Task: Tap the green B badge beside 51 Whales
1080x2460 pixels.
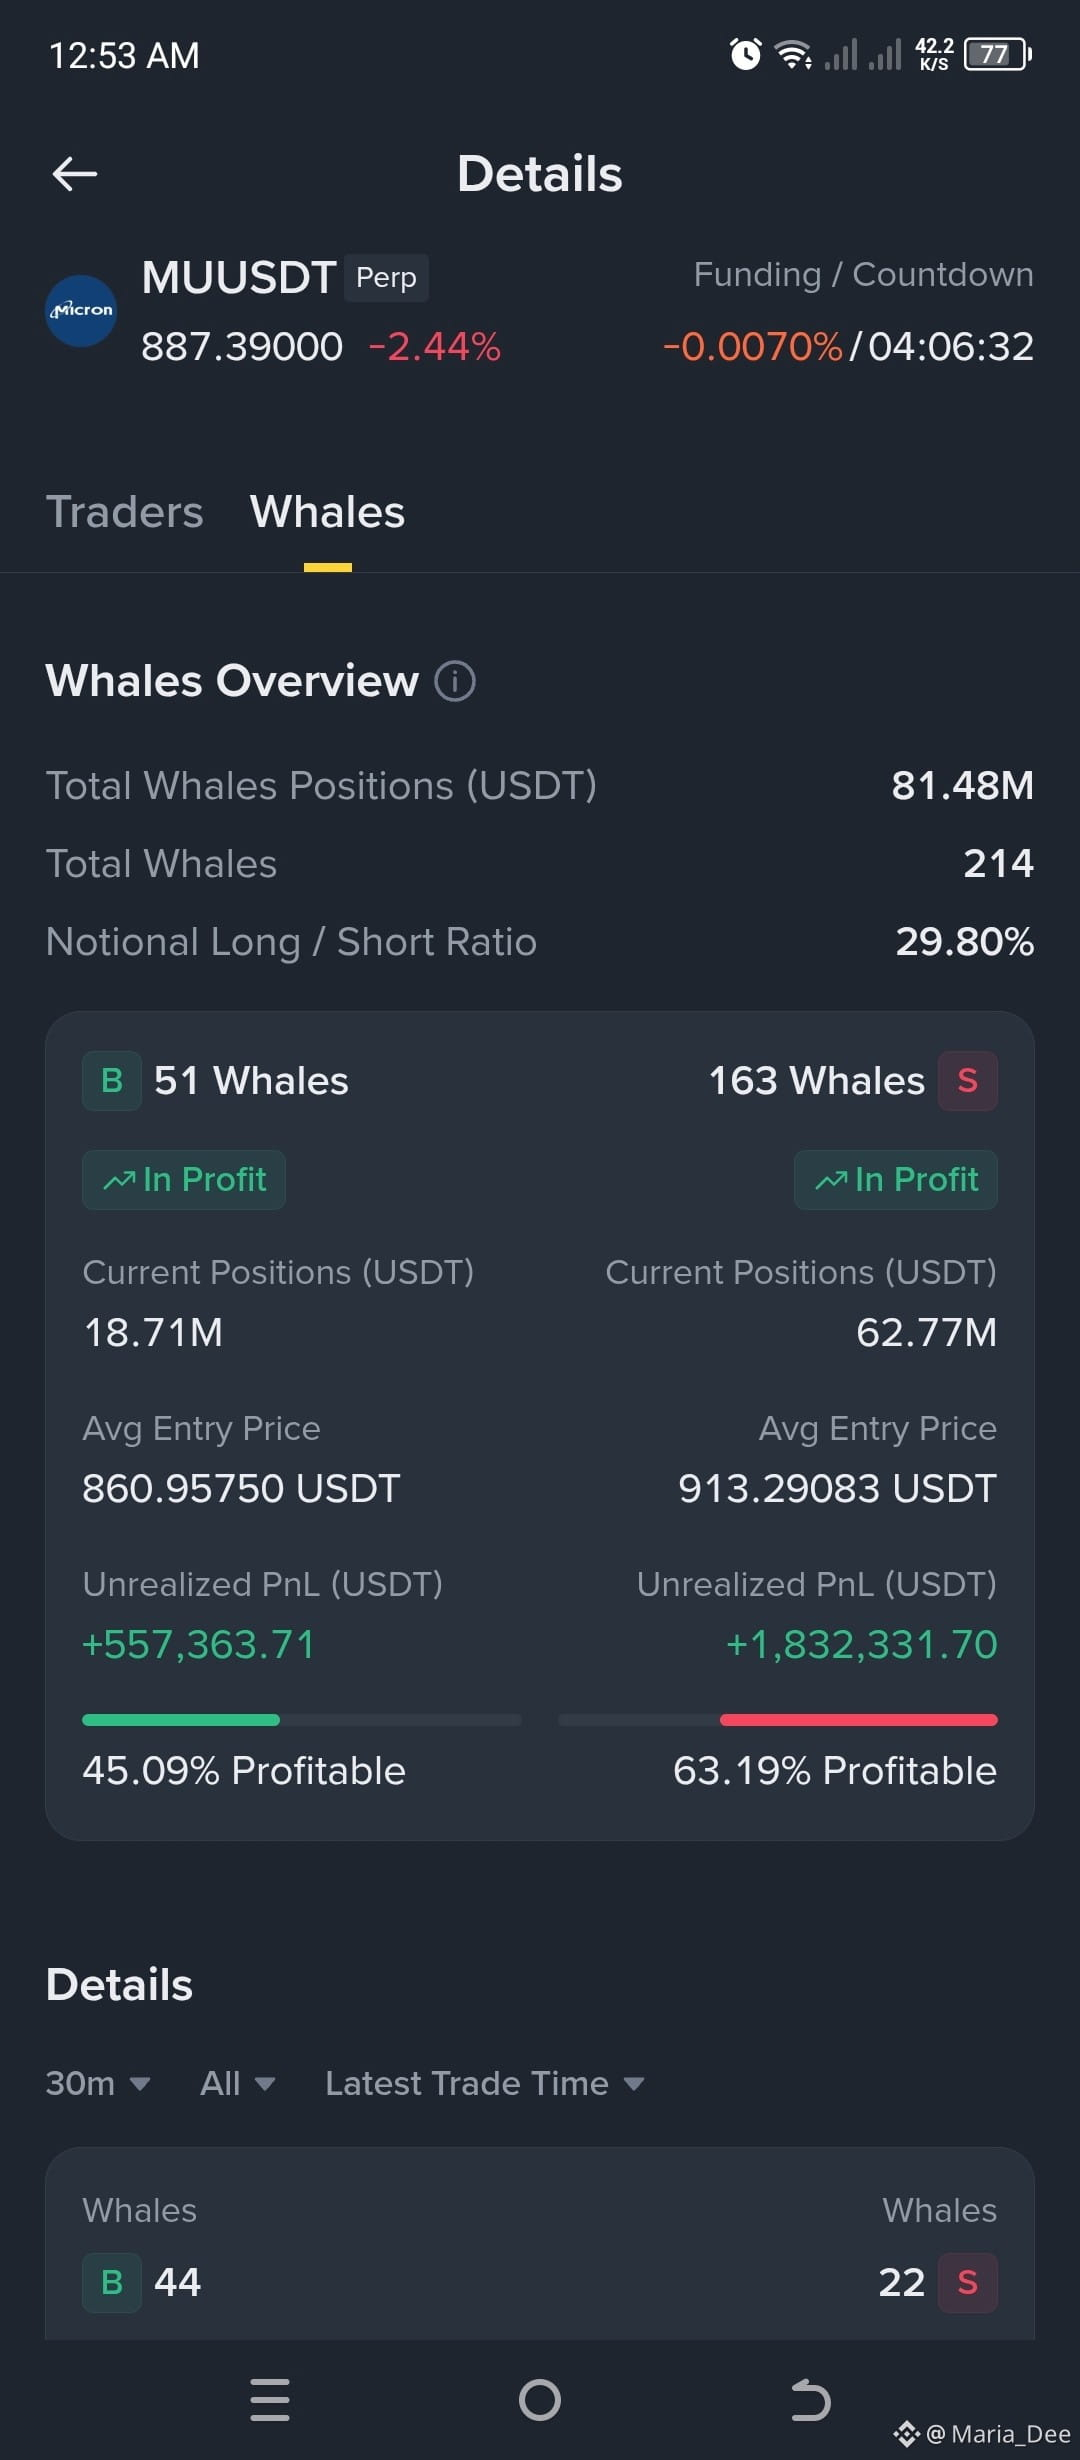Action: click(112, 1081)
